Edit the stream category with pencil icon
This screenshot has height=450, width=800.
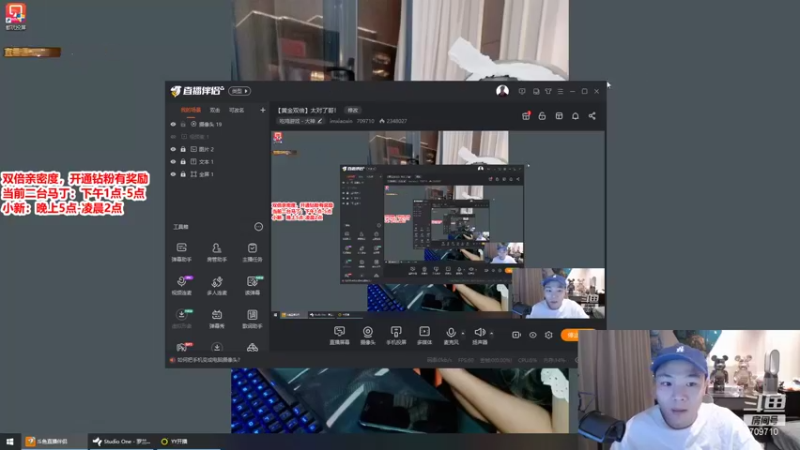tap(320, 121)
